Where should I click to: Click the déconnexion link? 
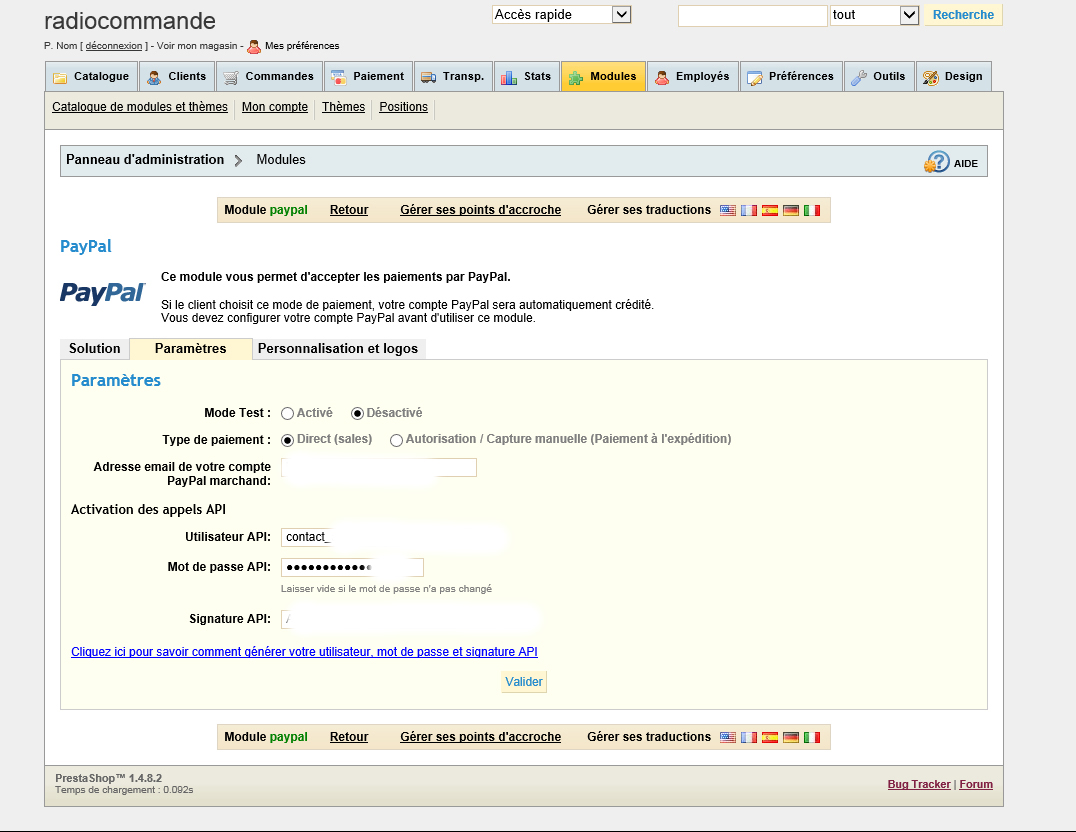coord(114,46)
